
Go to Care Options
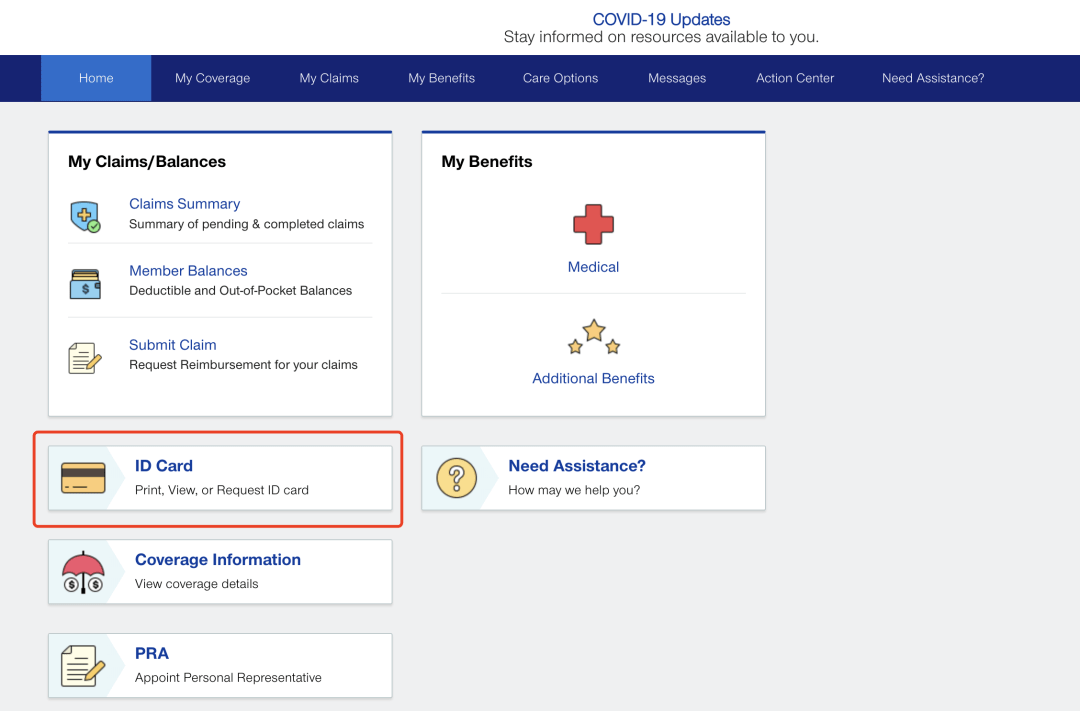[x=560, y=77]
